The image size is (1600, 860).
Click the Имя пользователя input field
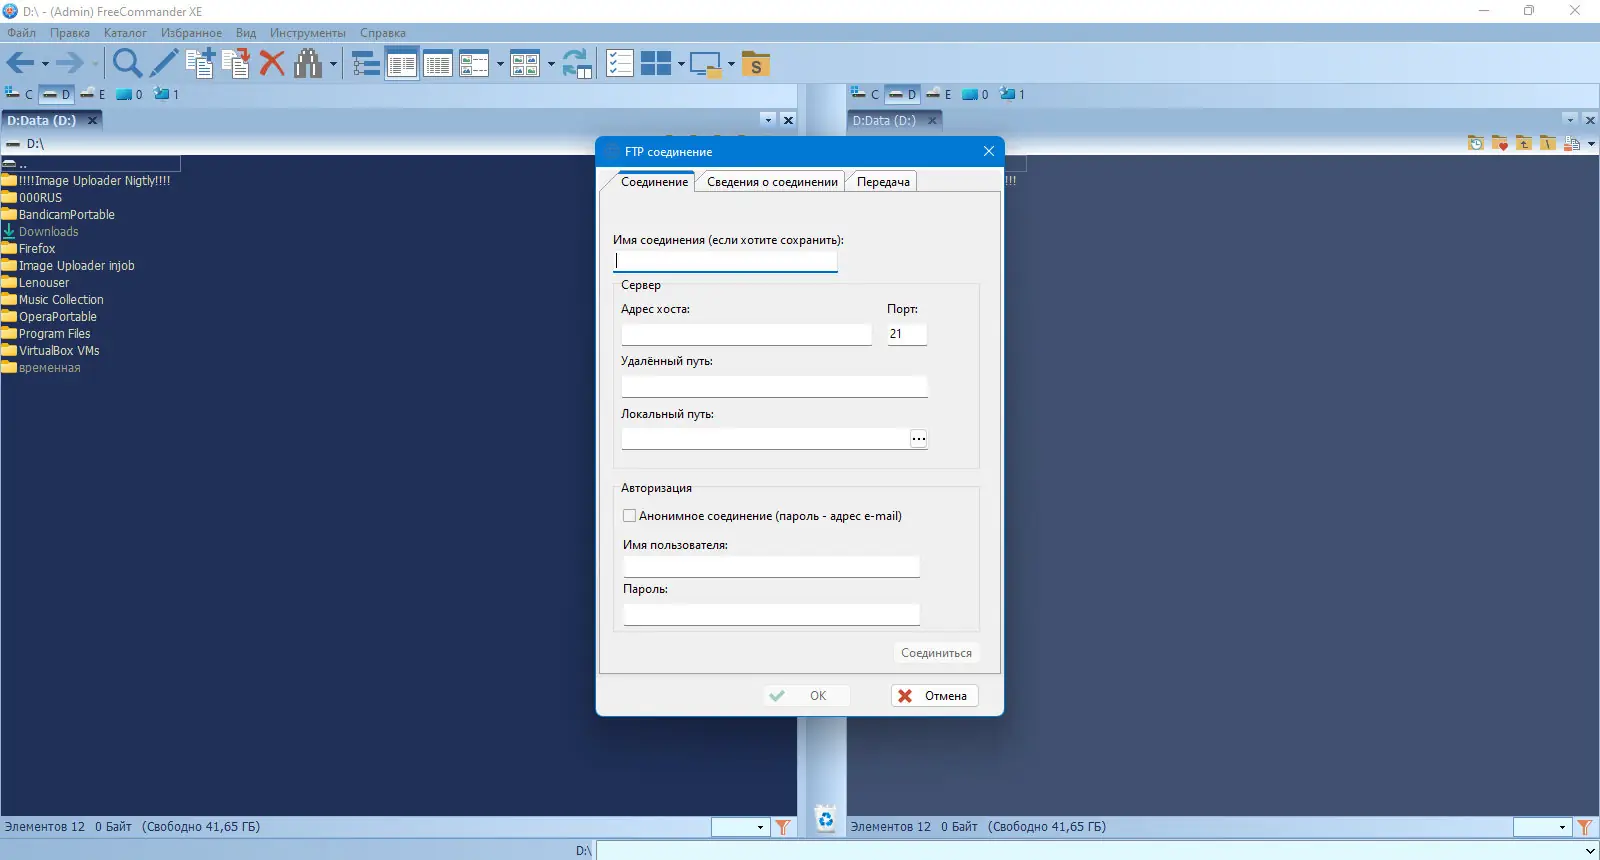coord(771,567)
